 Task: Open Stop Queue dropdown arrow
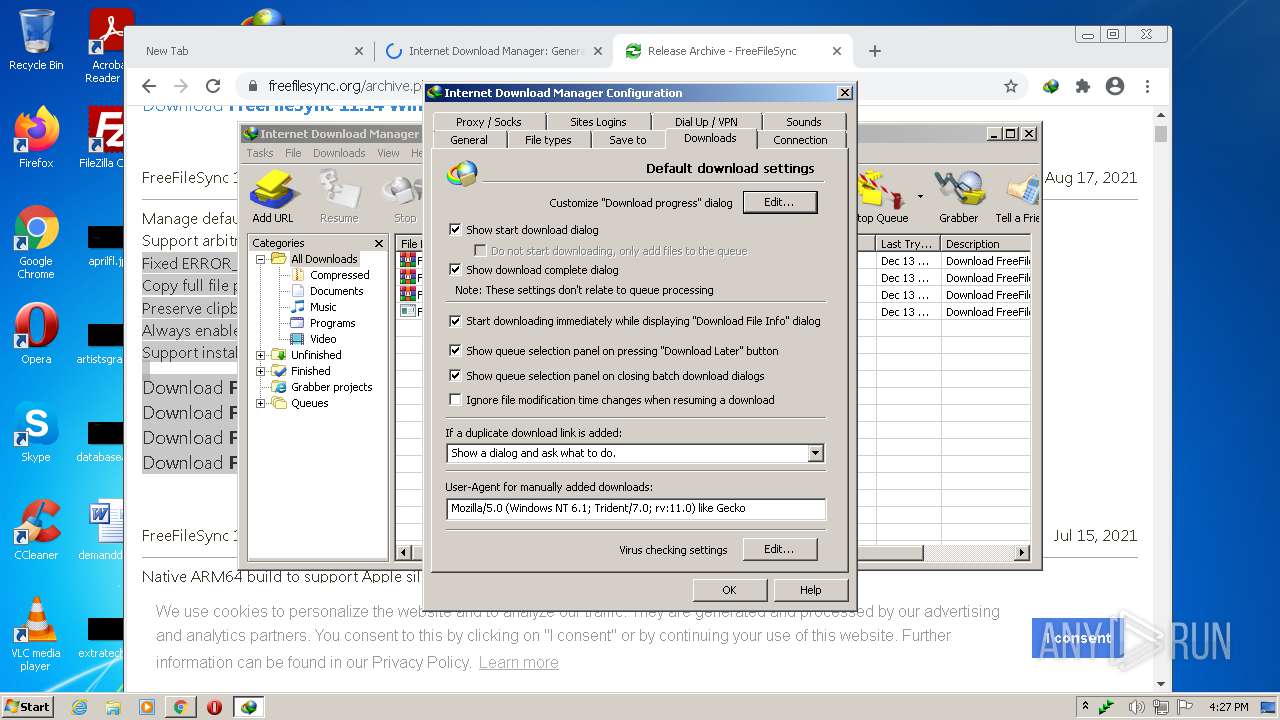click(919, 196)
